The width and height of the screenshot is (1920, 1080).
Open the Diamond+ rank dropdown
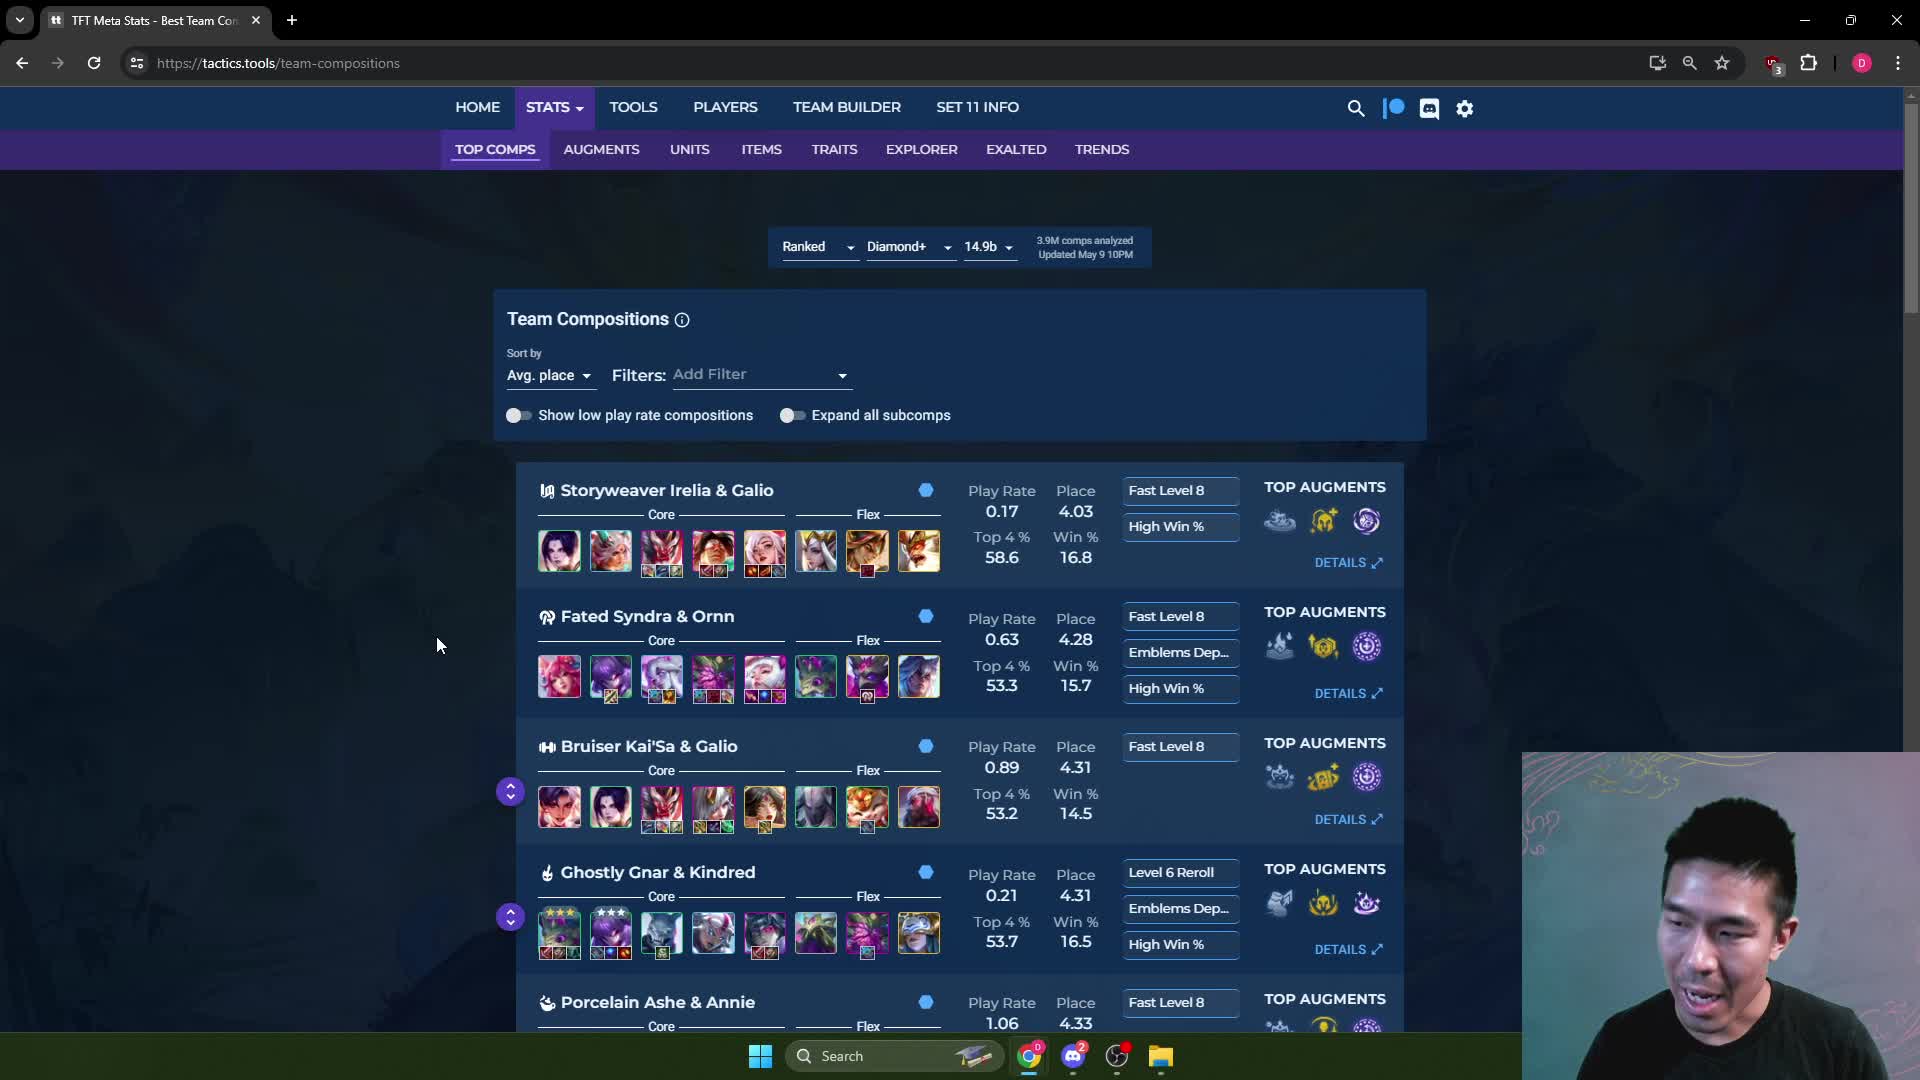(x=909, y=247)
